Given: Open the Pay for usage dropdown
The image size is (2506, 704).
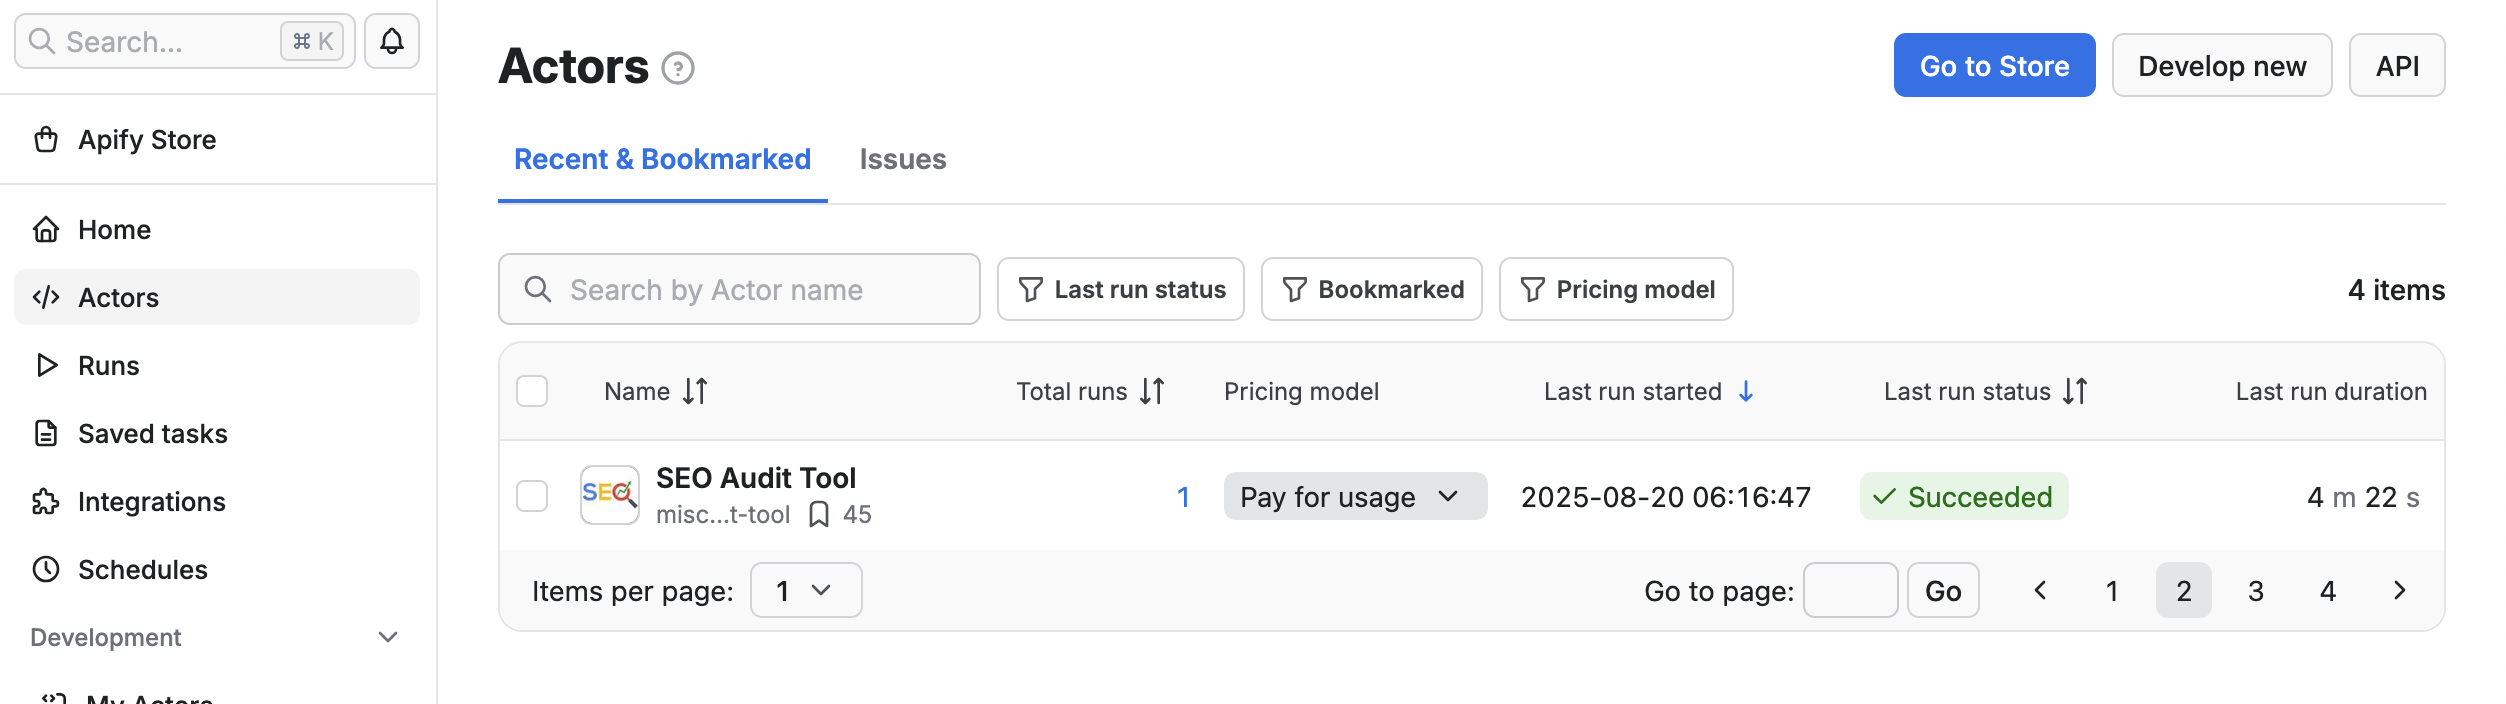Looking at the screenshot, I should [x=1354, y=497].
